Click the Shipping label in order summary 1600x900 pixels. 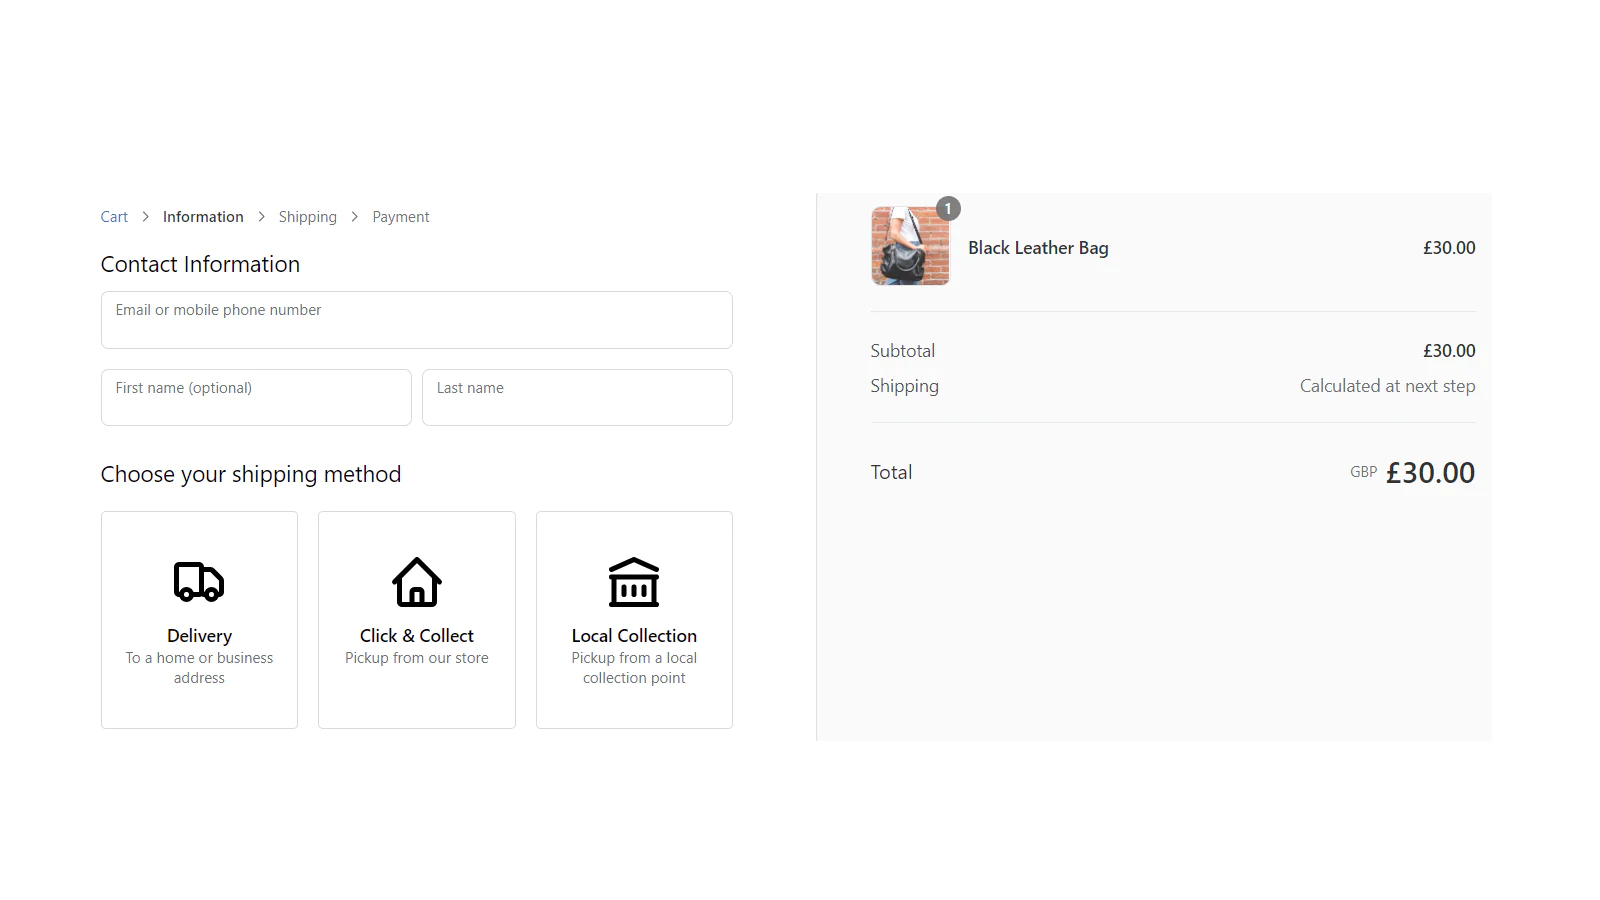(905, 386)
